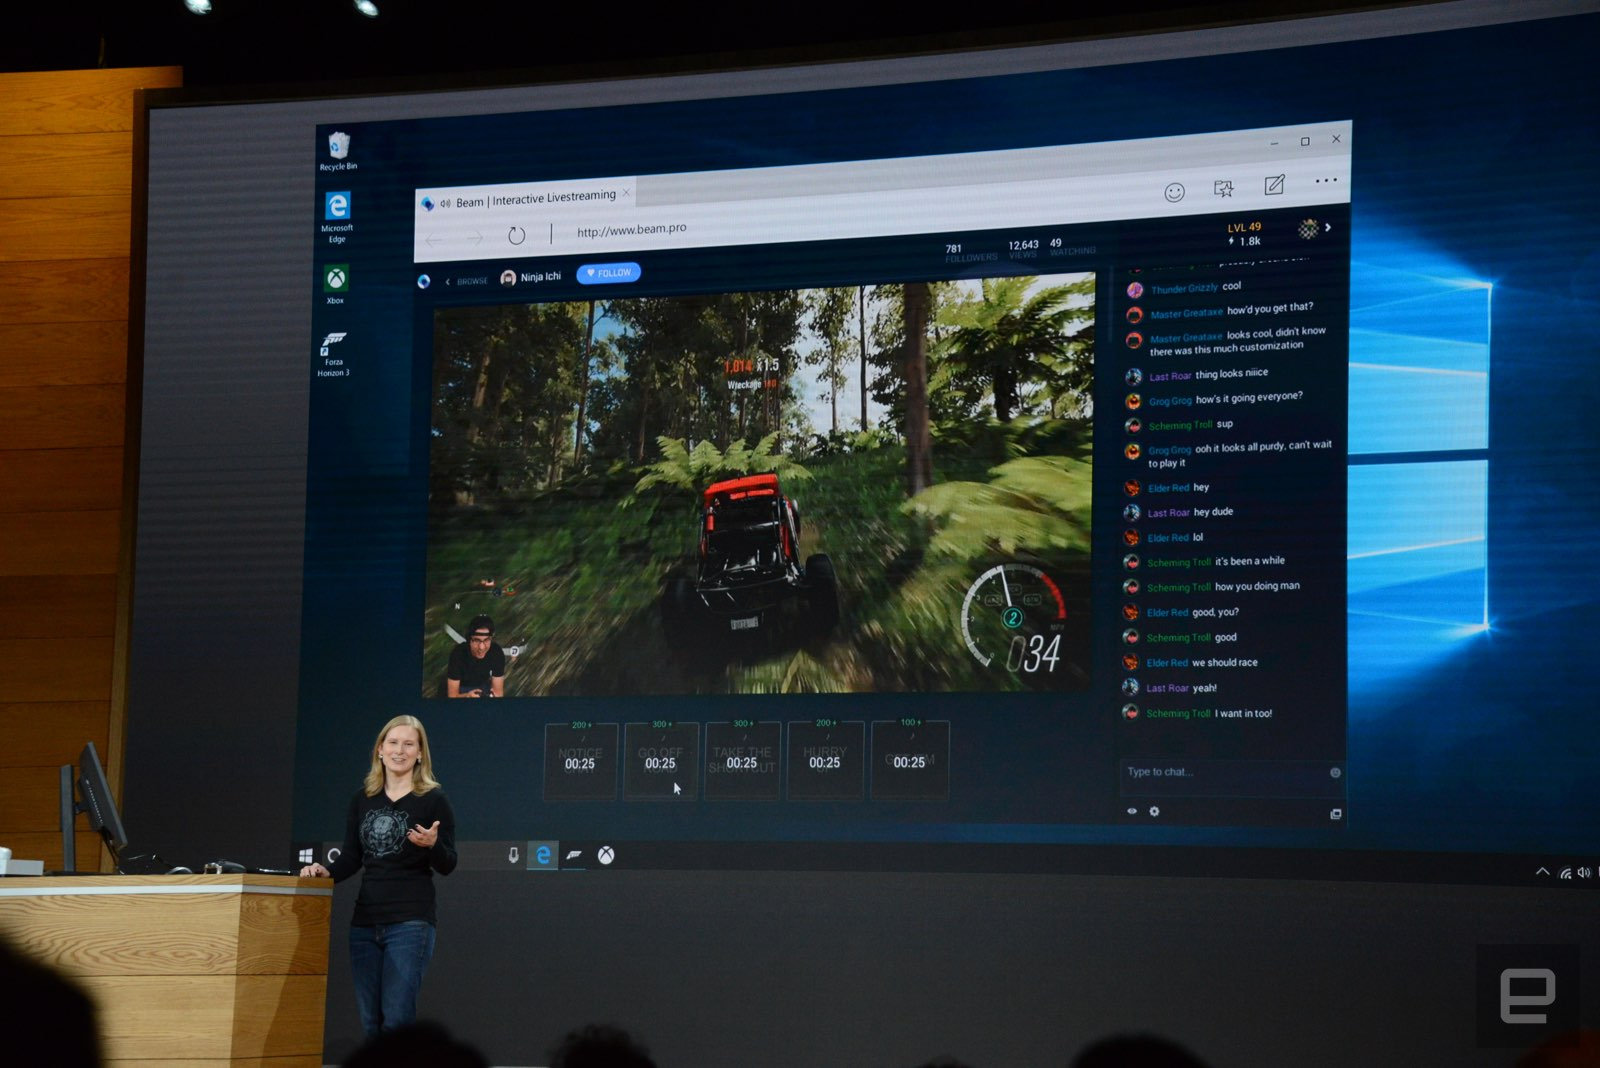Toggle chat visibility with the eye icon

click(x=1133, y=812)
